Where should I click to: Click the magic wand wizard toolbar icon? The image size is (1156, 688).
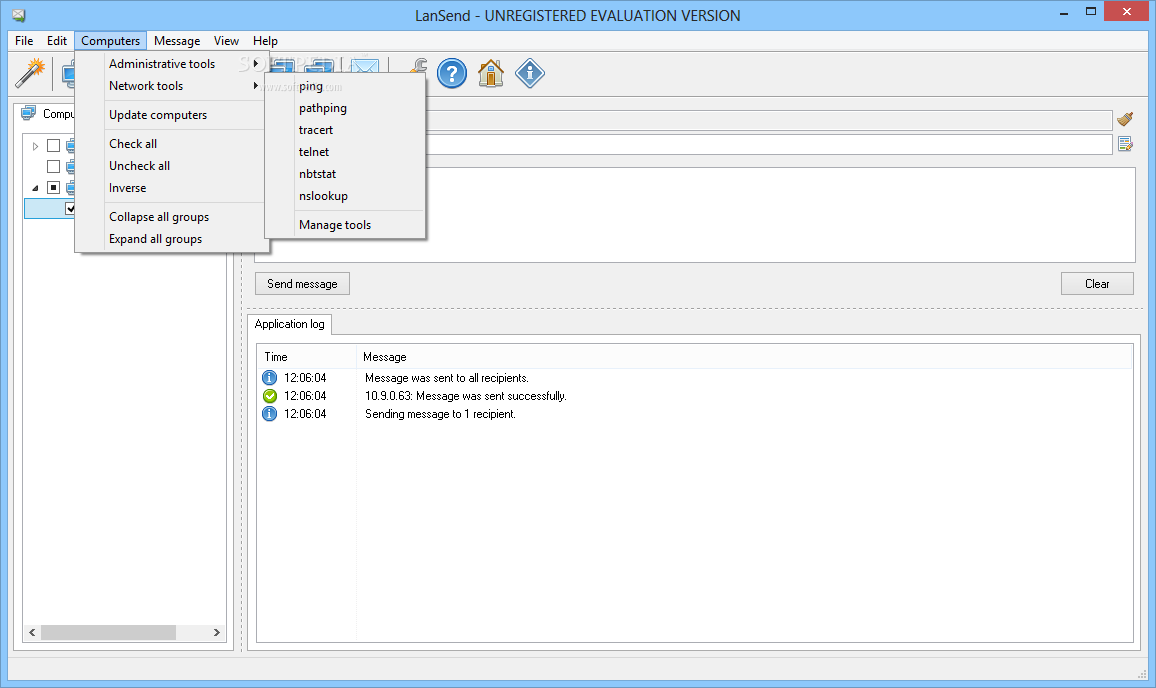pos(30,73)
